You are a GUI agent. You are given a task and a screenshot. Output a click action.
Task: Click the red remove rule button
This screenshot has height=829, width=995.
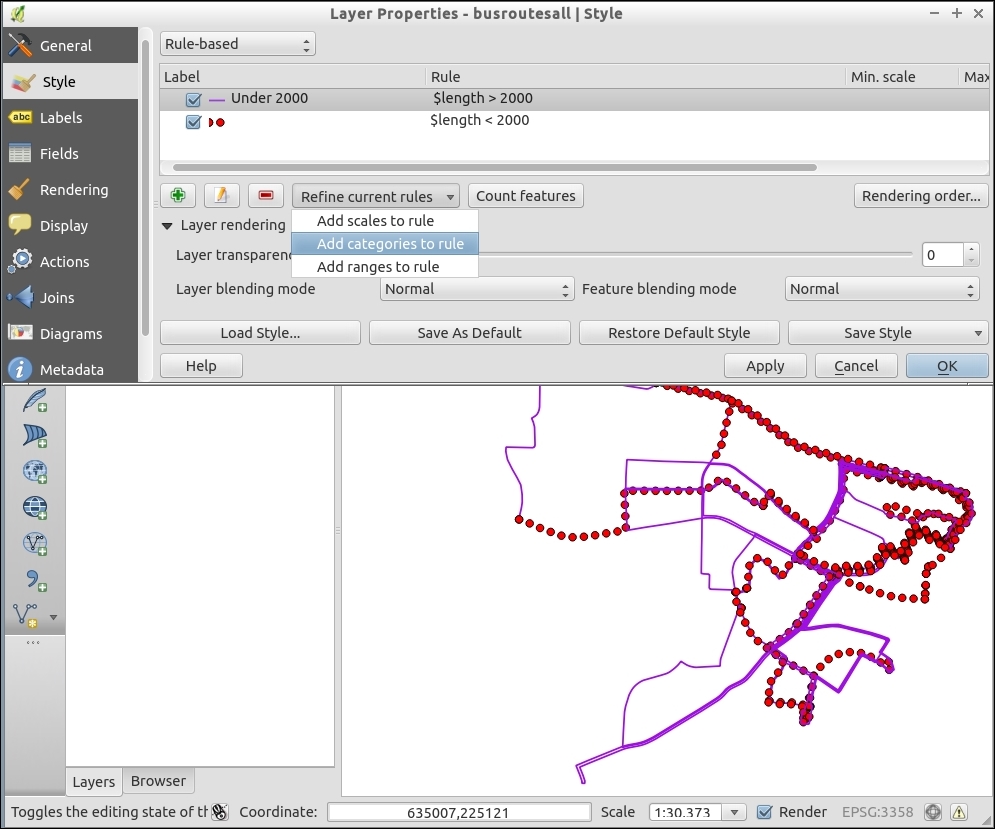tap(266, 196)
